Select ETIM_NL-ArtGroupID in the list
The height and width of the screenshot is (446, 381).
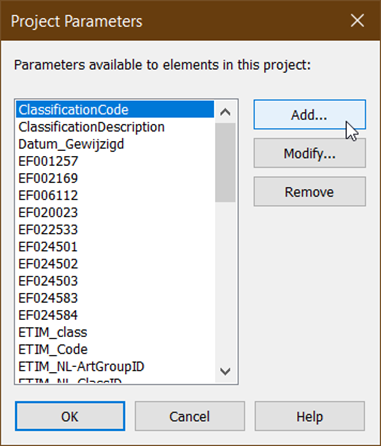tap(115, 367)
